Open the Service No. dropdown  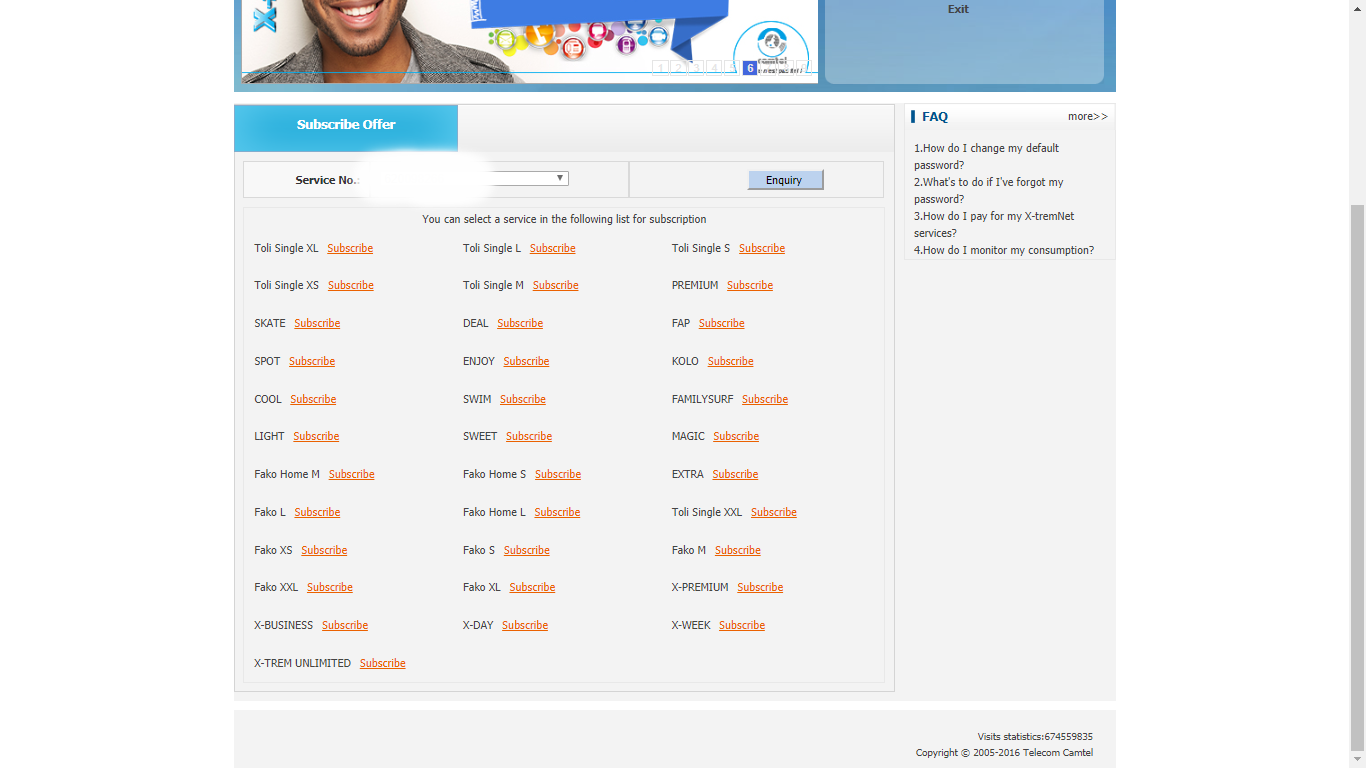(561, 178)
